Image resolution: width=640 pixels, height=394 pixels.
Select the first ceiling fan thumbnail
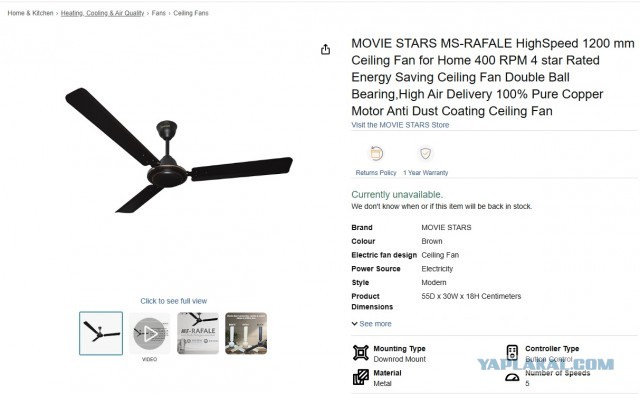pyautogui.click(x=101, y=334)
